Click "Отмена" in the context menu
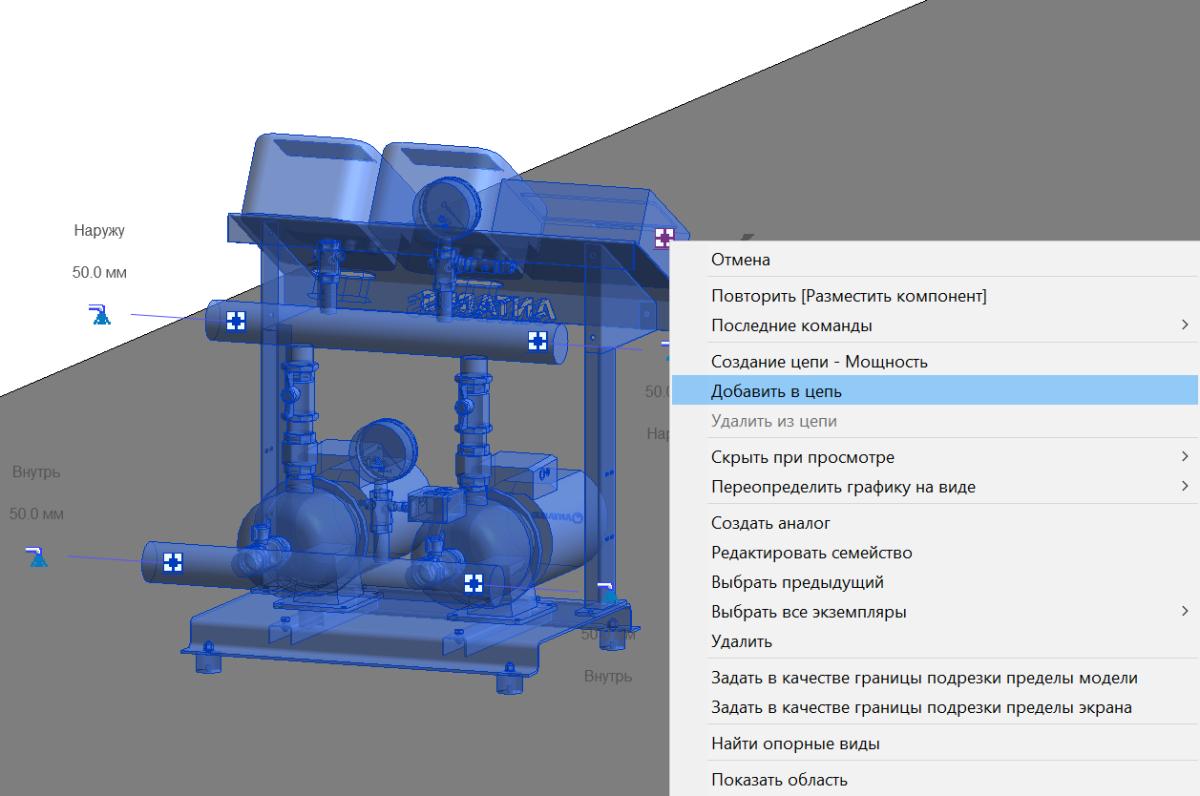1200x796 pixels. 740,259
